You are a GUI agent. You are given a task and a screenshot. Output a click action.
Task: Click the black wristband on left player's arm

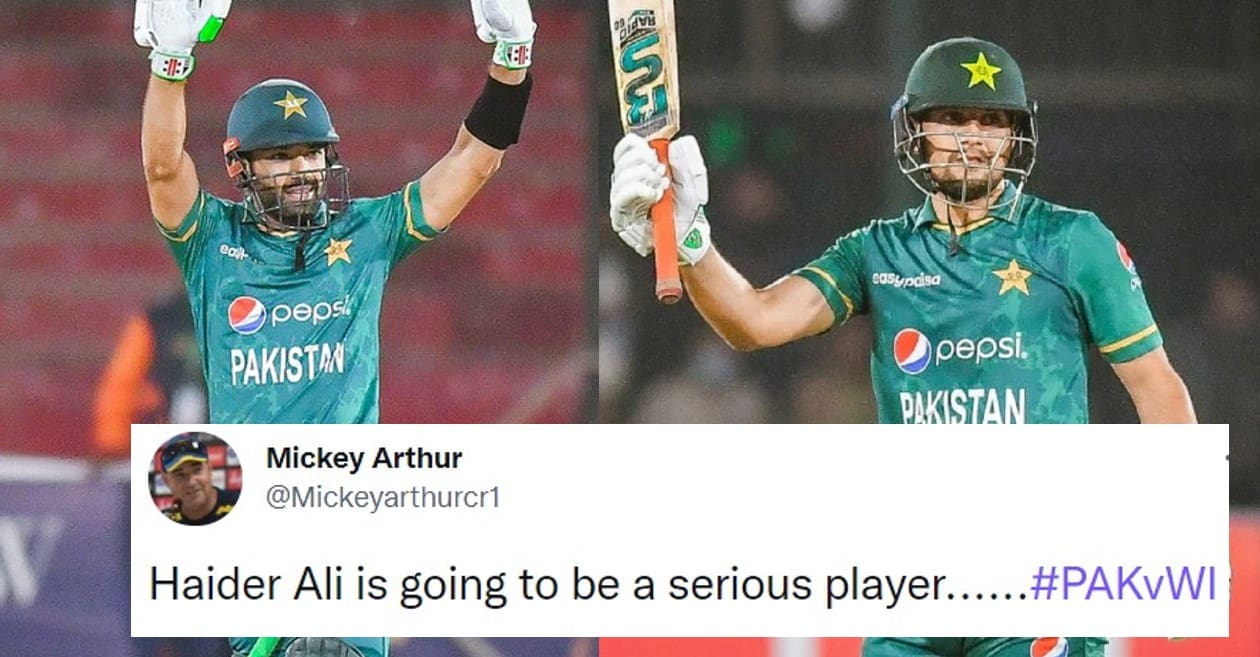[498, 110]
